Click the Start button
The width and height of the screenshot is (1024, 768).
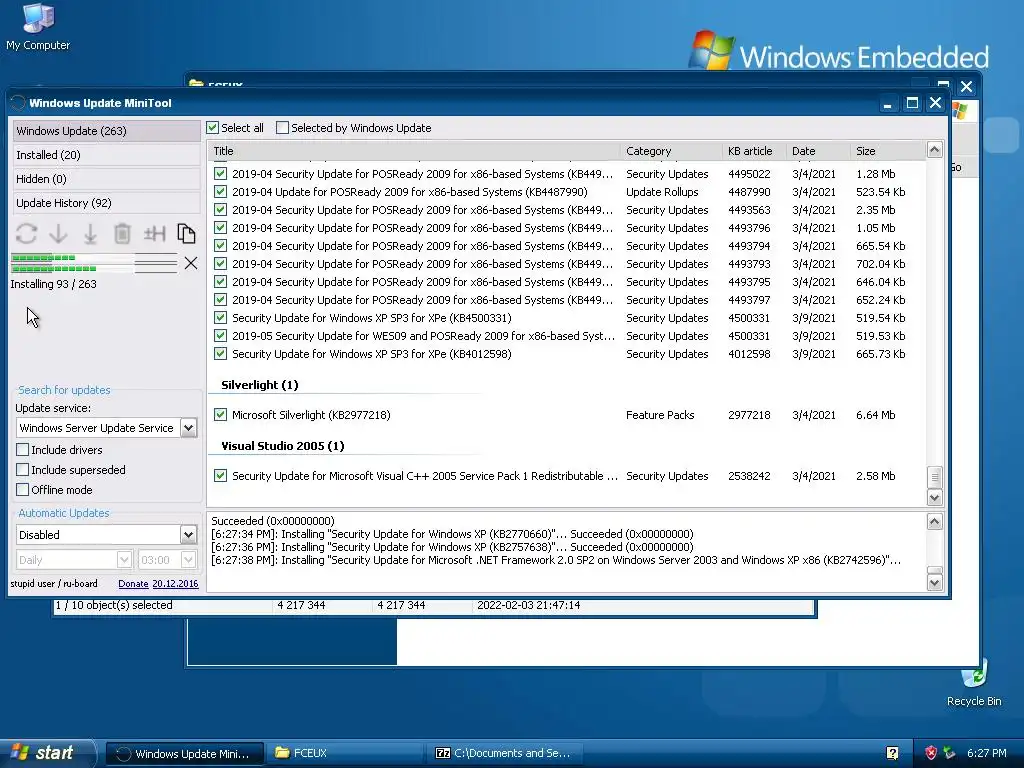[x=47, y=753]
